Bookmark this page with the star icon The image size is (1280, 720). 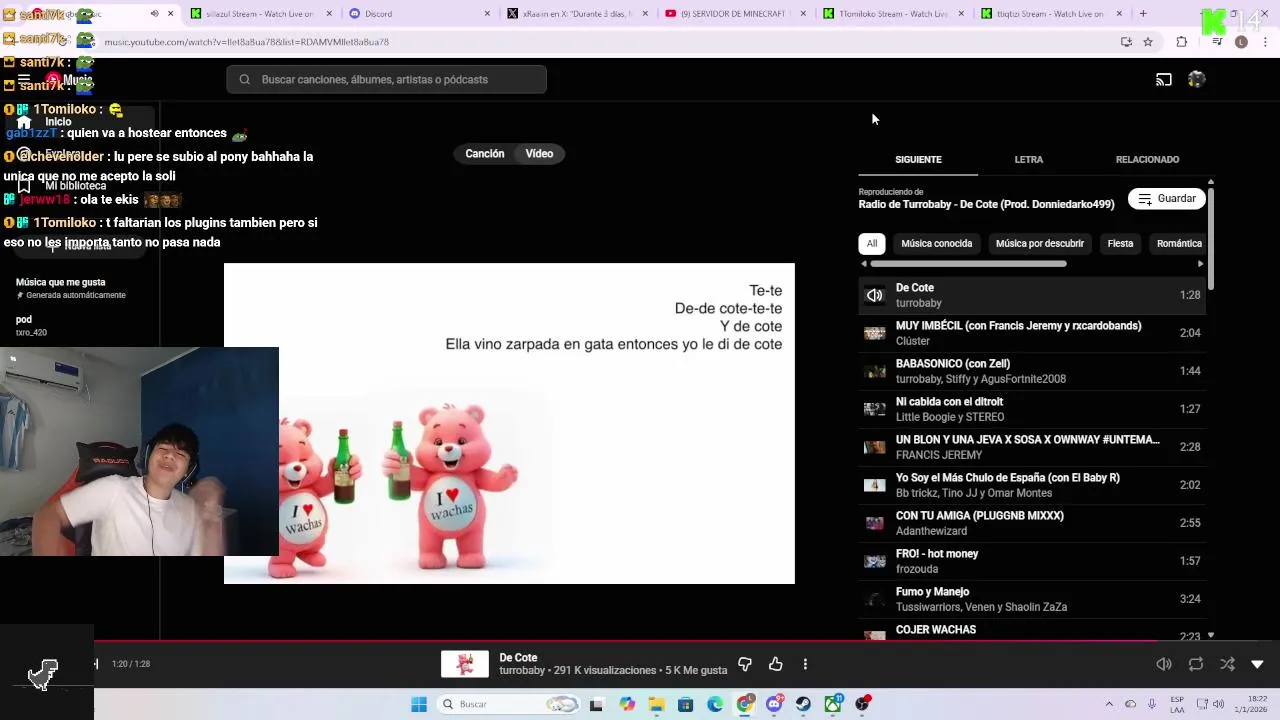pos(1148,42)
